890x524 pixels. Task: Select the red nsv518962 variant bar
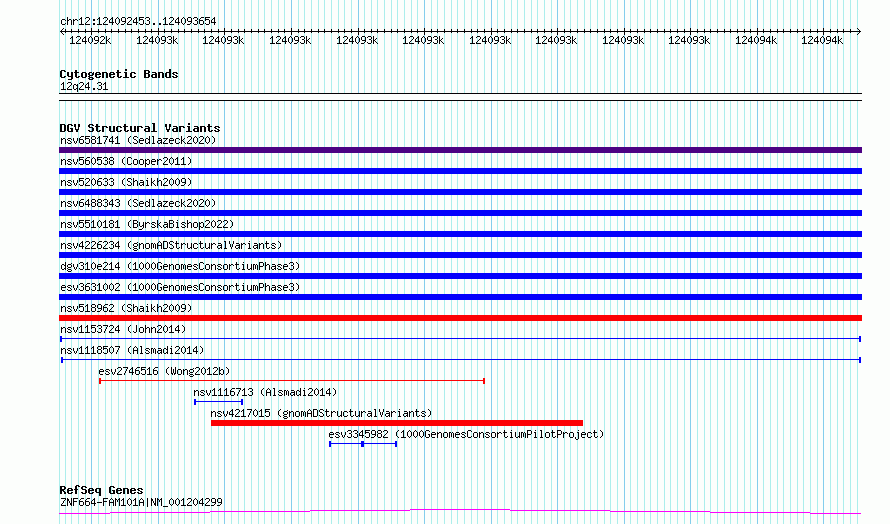click(x=460, y=318)
